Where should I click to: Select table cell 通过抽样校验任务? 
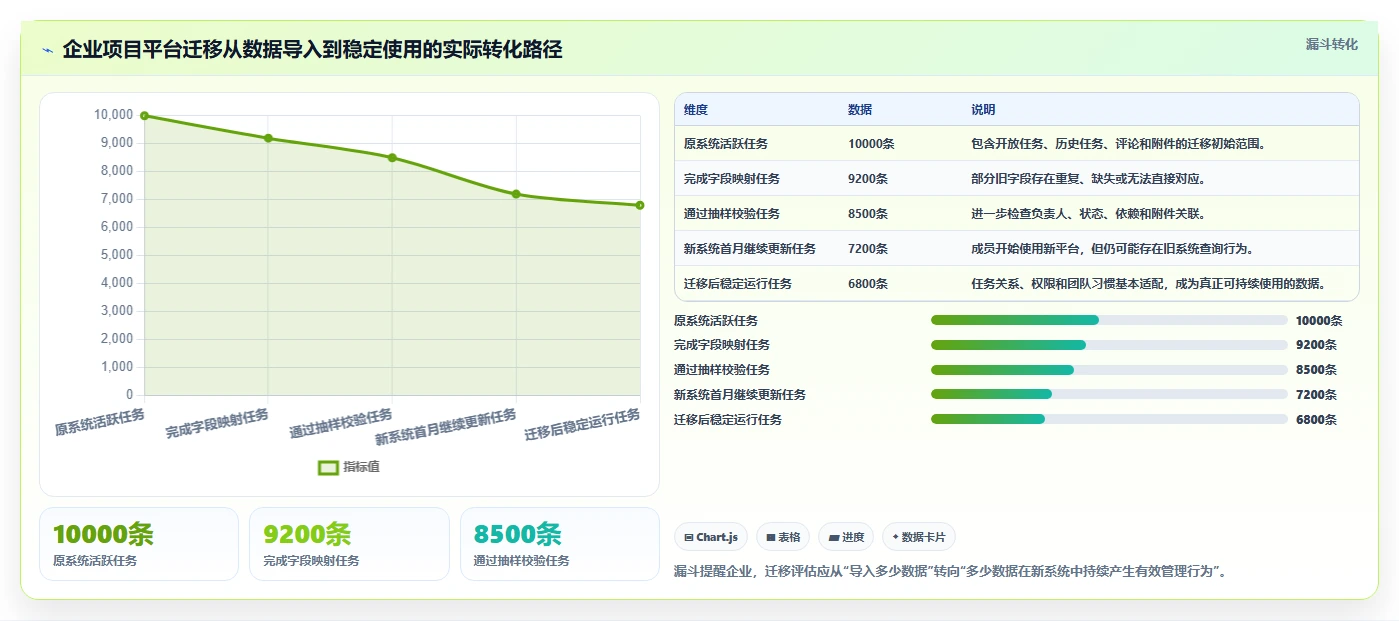732,214
